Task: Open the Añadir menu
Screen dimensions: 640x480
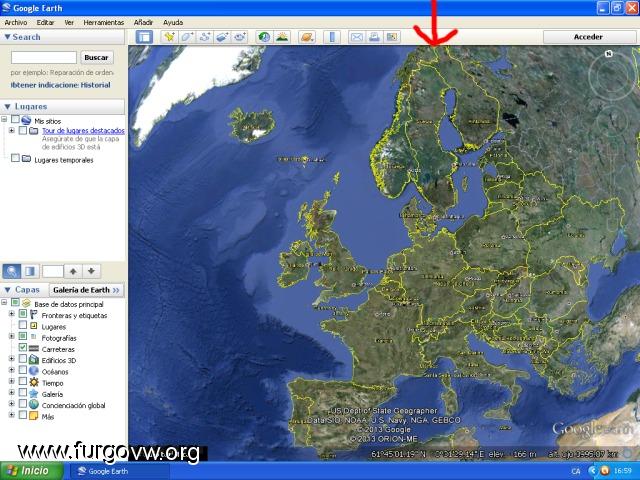Action: point(143,22)
